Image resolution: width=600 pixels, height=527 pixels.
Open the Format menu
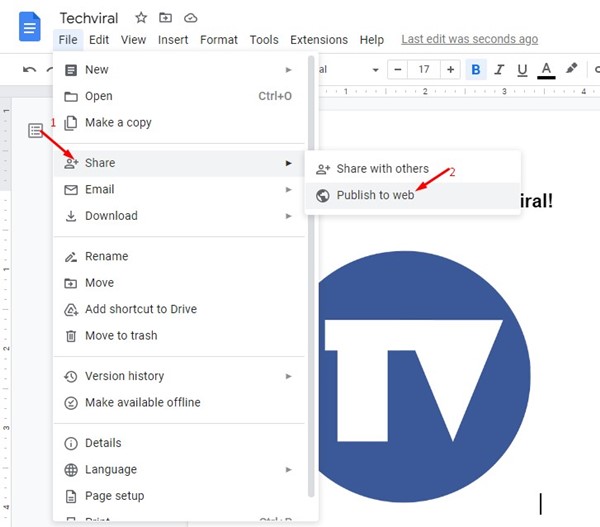(218, 40)
